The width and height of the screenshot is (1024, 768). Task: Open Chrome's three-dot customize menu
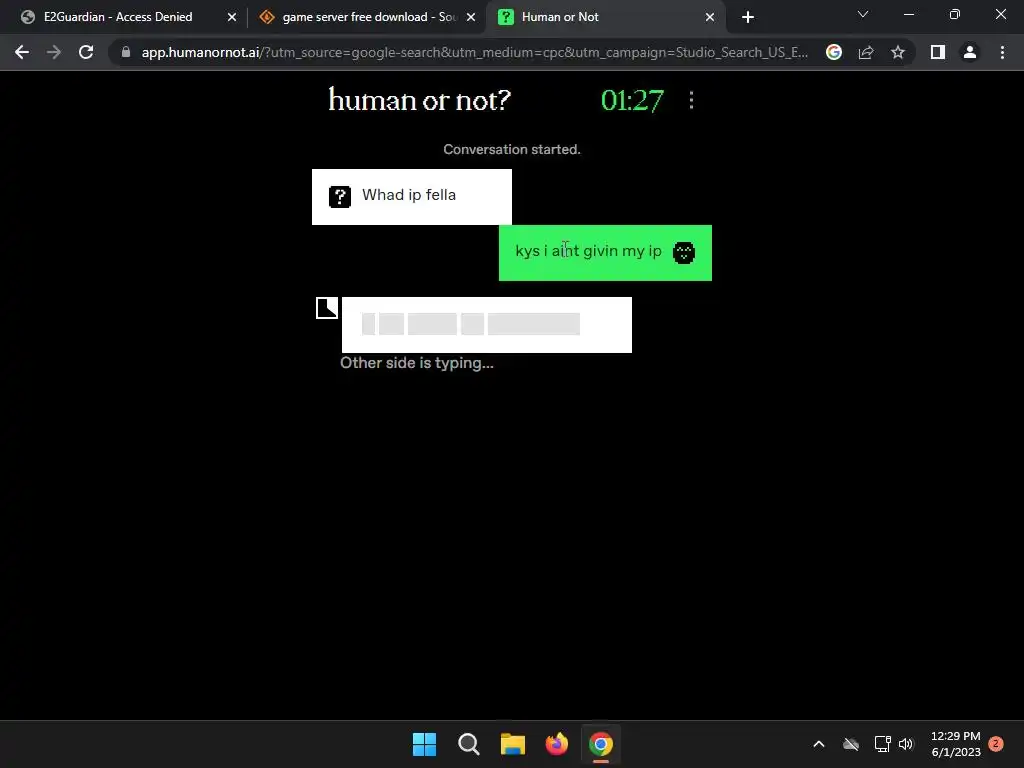click(x=1002, y=52)
